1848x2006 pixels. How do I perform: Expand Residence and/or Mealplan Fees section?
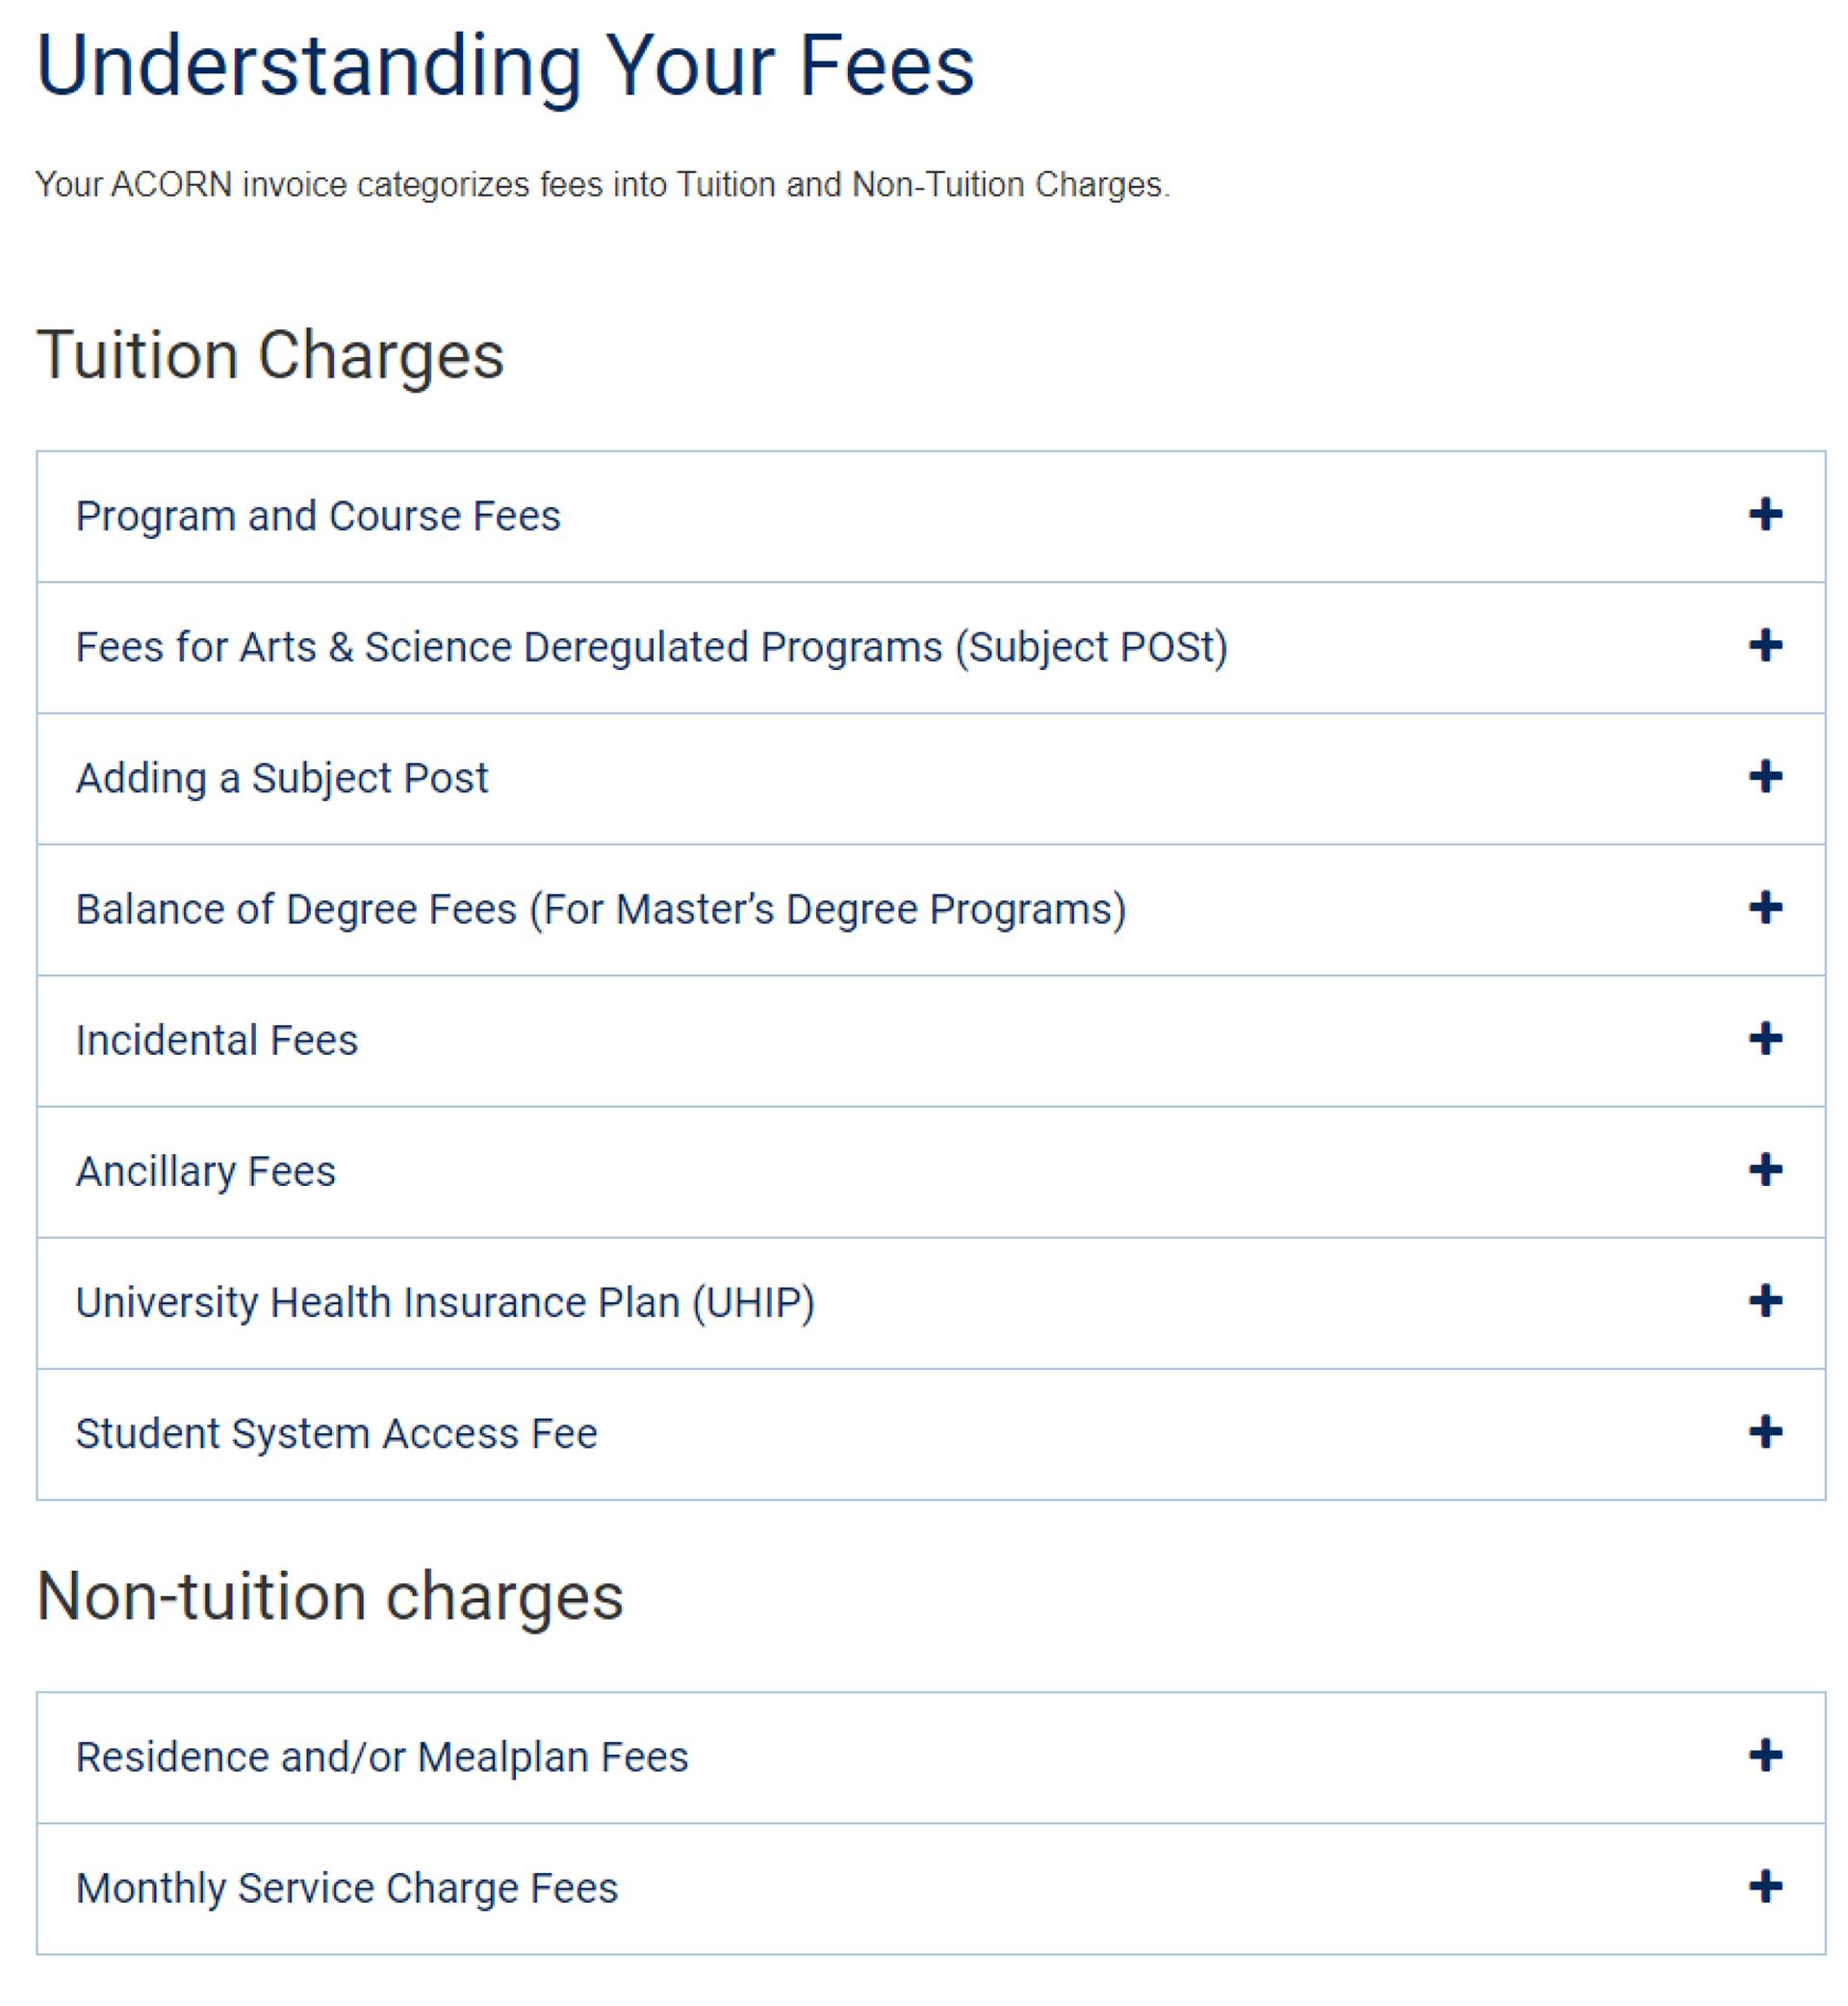coord(931,1758)
